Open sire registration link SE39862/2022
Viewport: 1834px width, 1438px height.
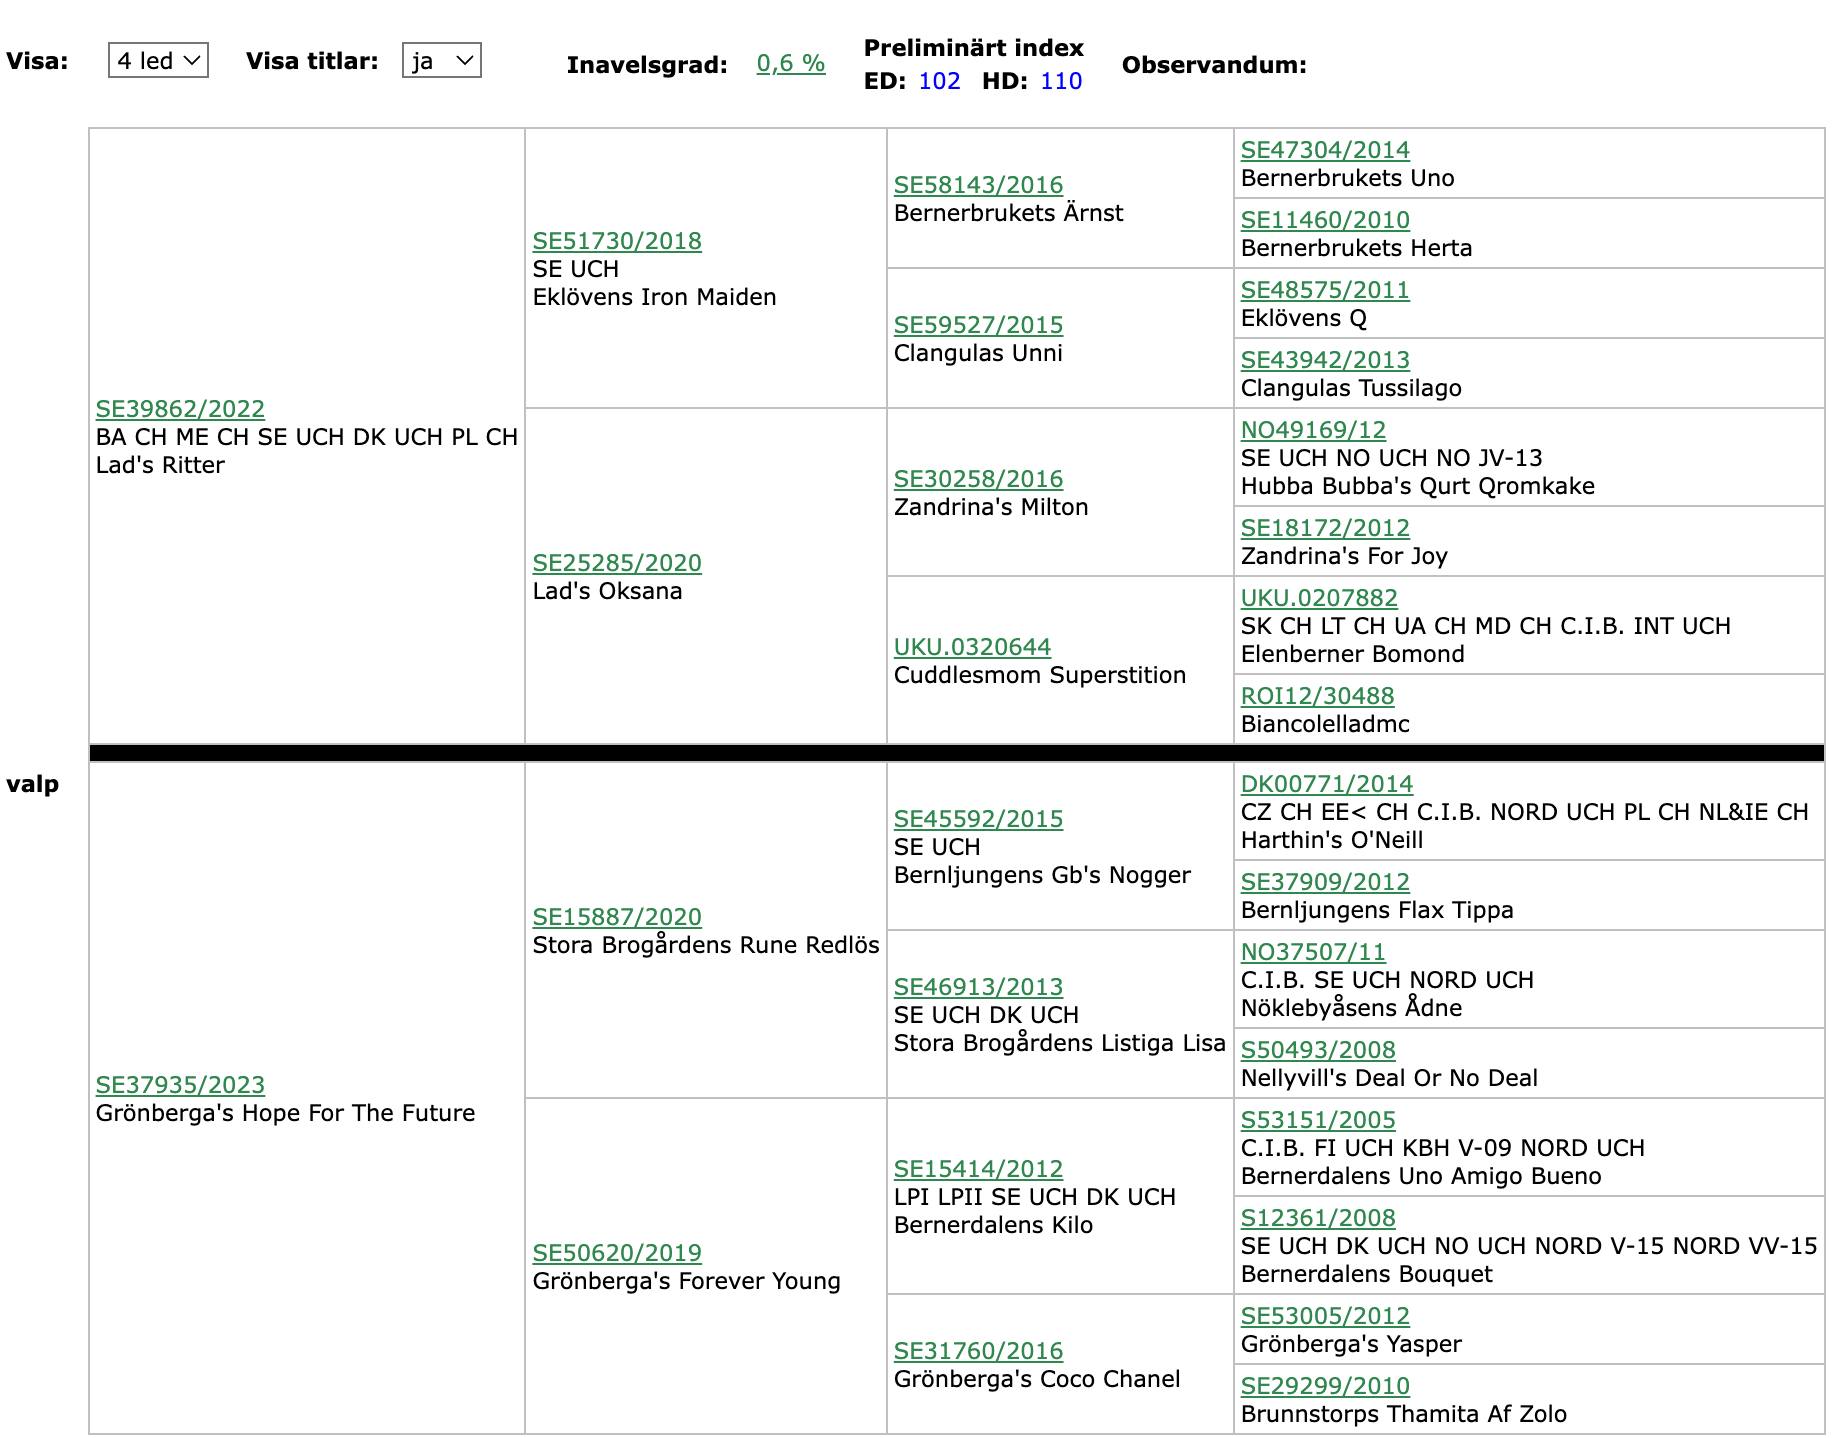tap(180, 409)
